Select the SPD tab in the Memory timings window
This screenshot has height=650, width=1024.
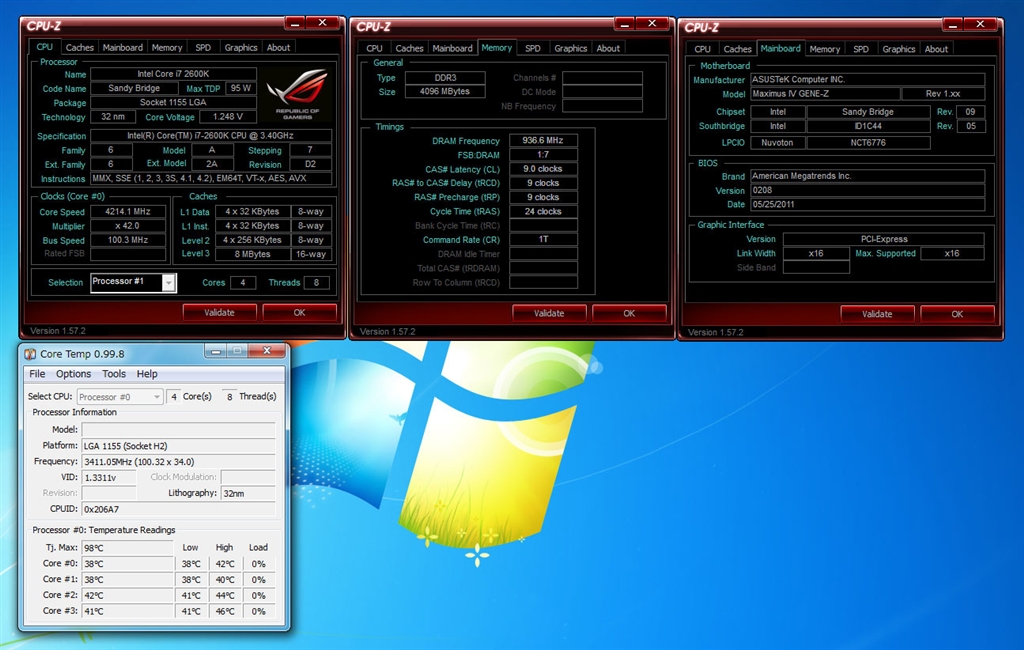pos(533,48)
